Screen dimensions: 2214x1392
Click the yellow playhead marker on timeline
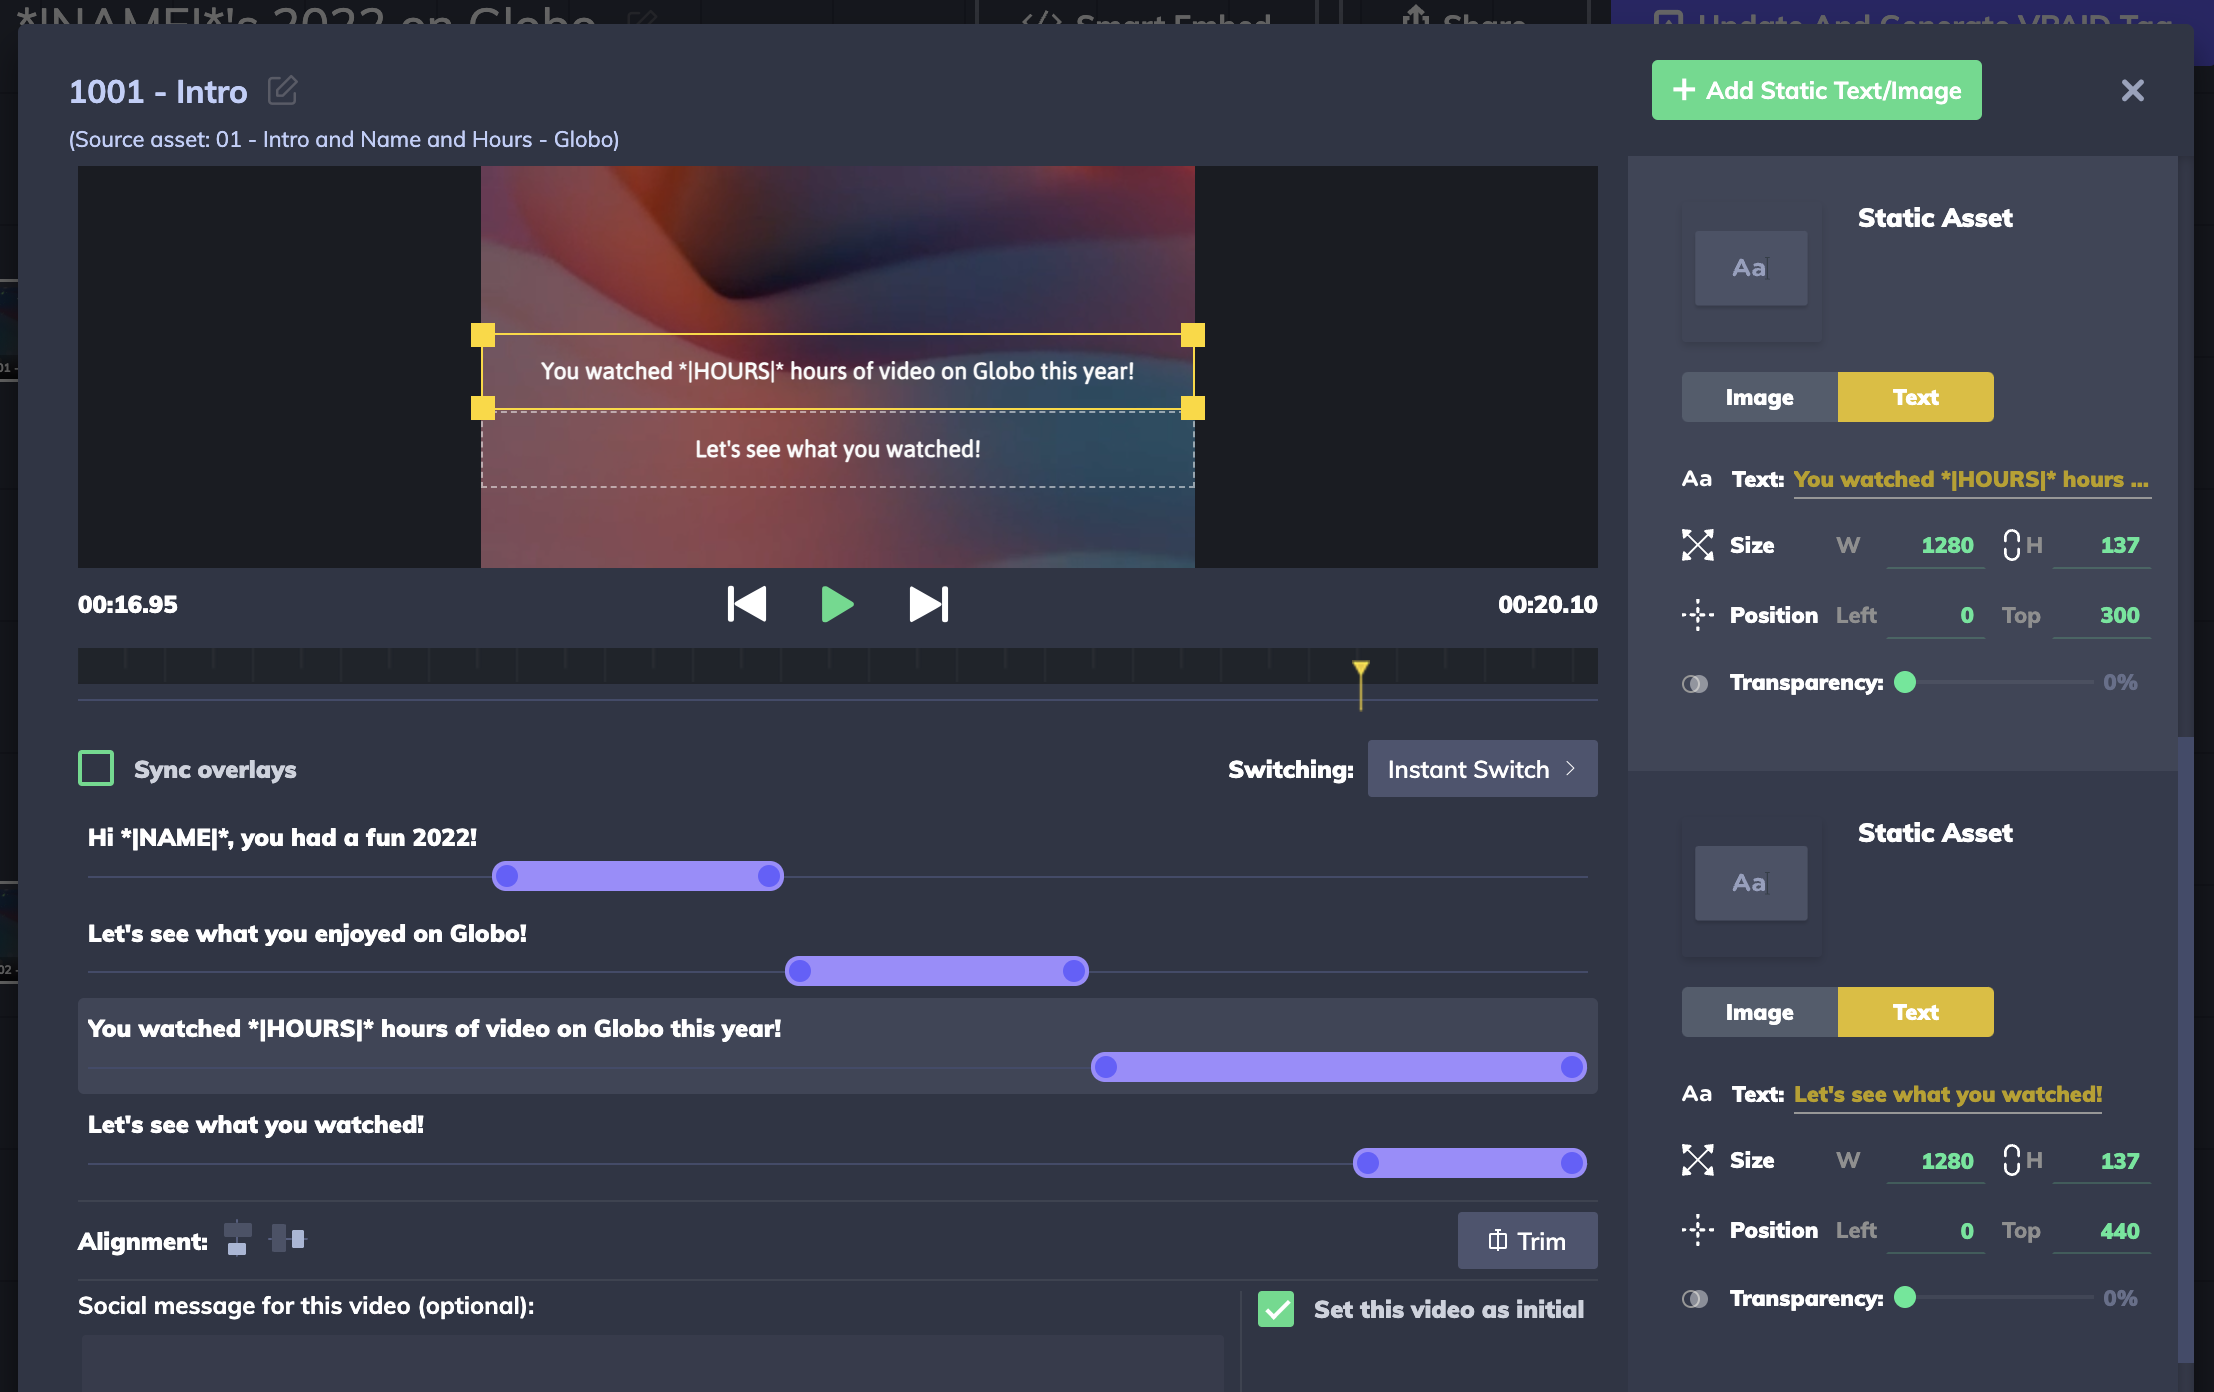coord(1360,668)
